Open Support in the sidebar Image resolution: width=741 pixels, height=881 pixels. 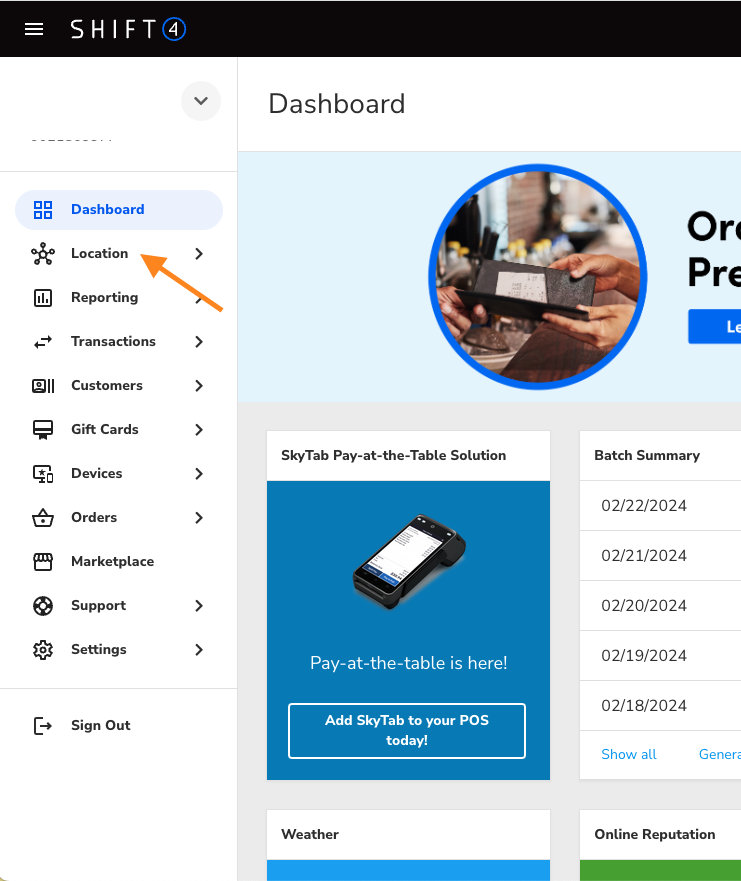pos(98,605)
